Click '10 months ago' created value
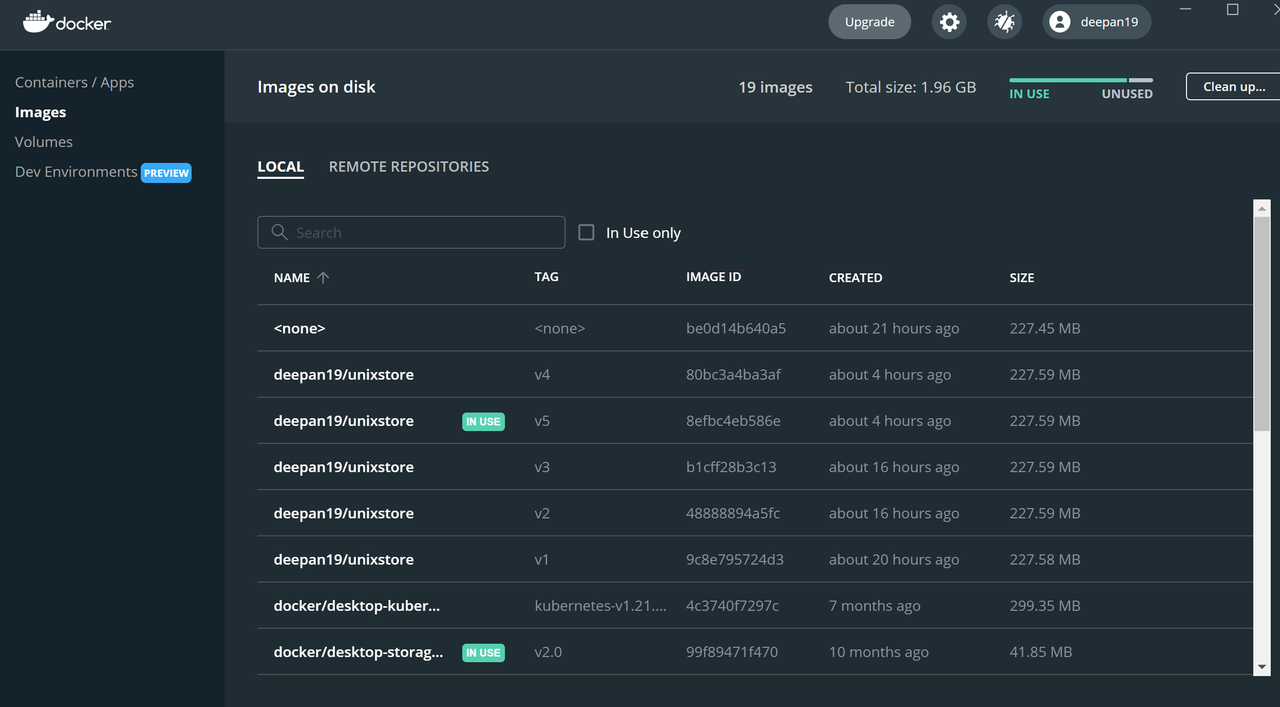 (879, 652)
